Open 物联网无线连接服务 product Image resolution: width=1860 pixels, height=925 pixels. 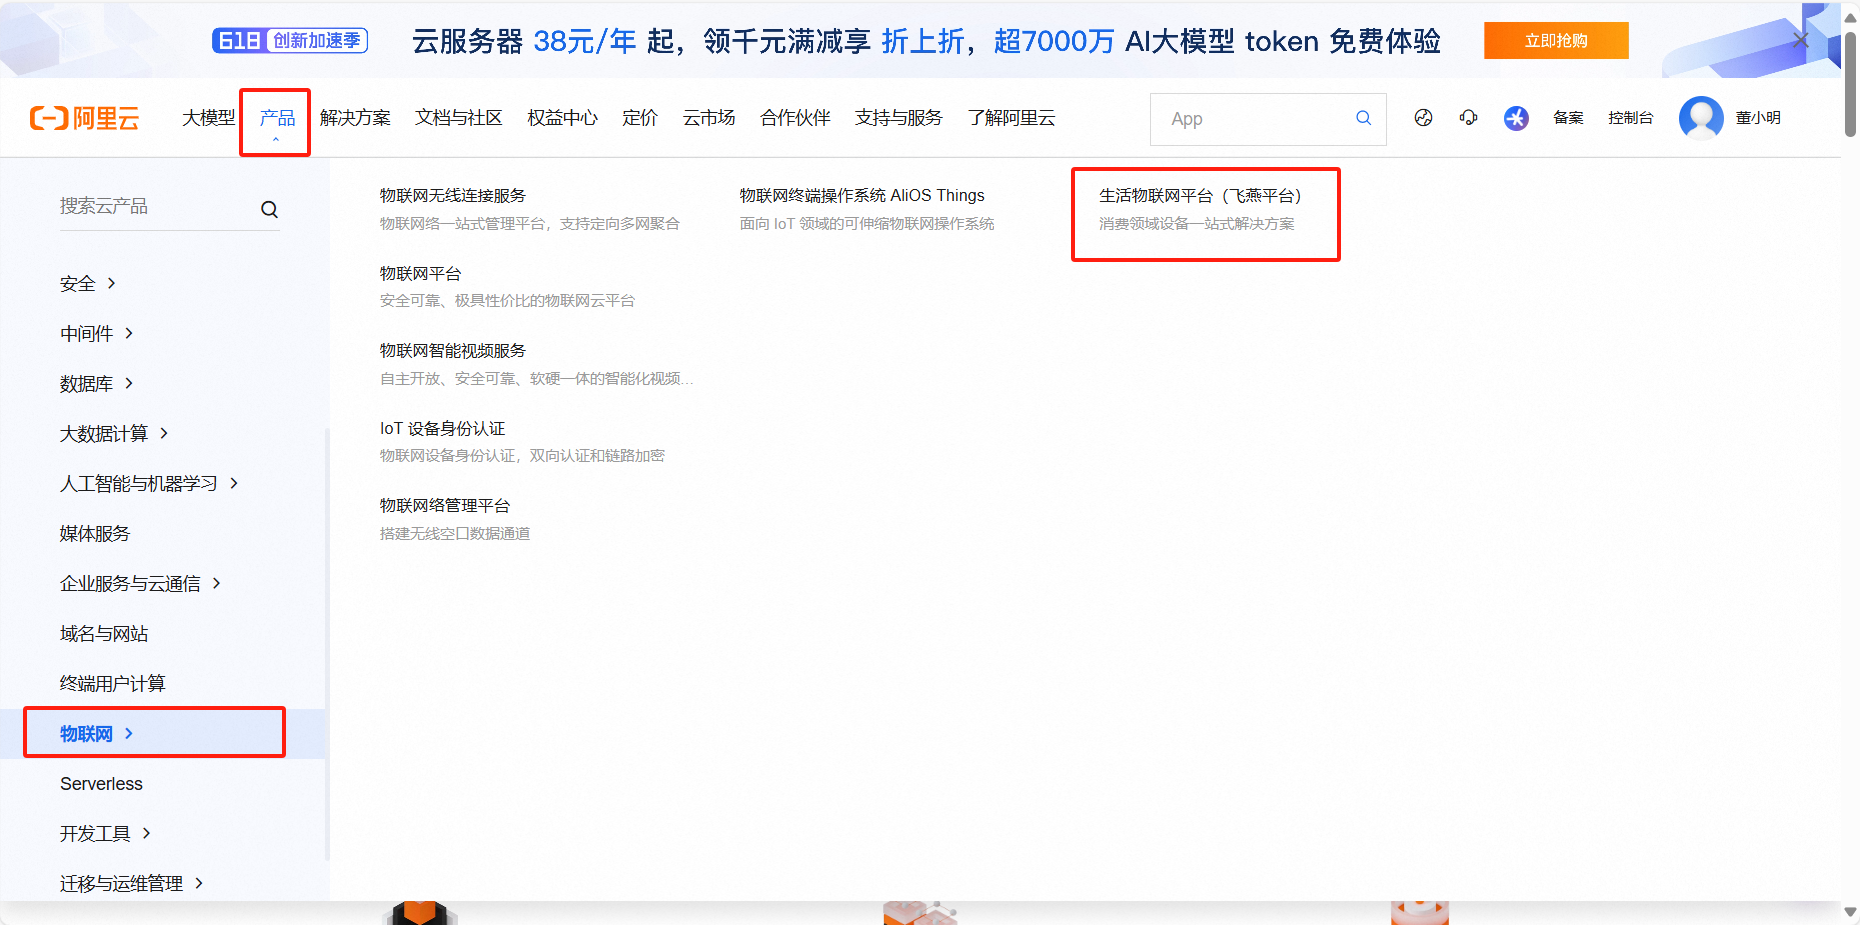click(453, 196)
